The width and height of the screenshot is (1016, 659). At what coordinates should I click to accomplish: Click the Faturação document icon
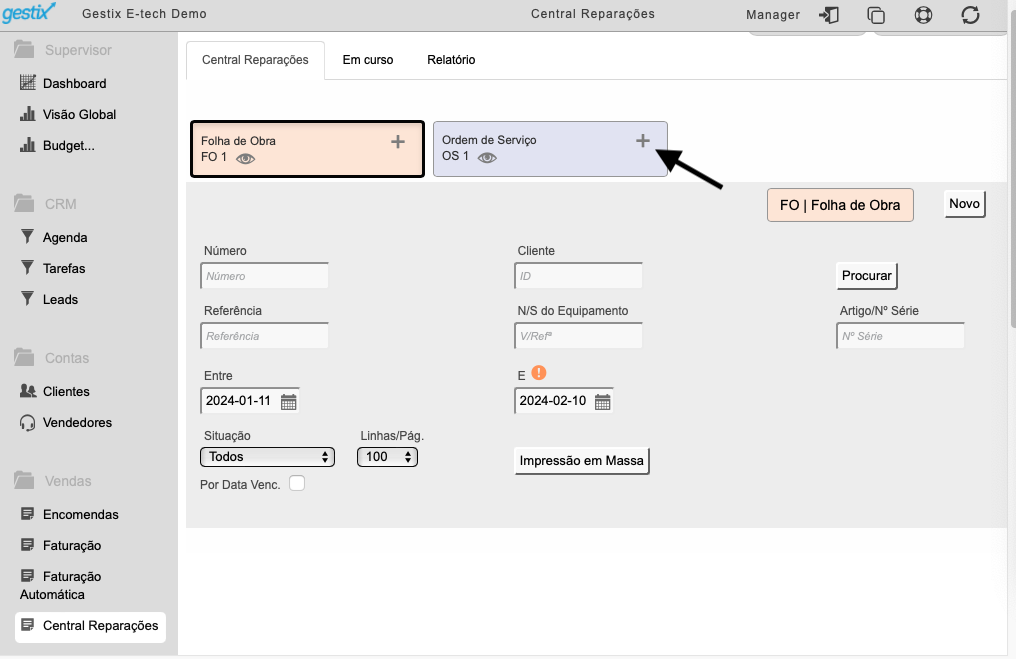pyautogui.click(x=27, y=544)
